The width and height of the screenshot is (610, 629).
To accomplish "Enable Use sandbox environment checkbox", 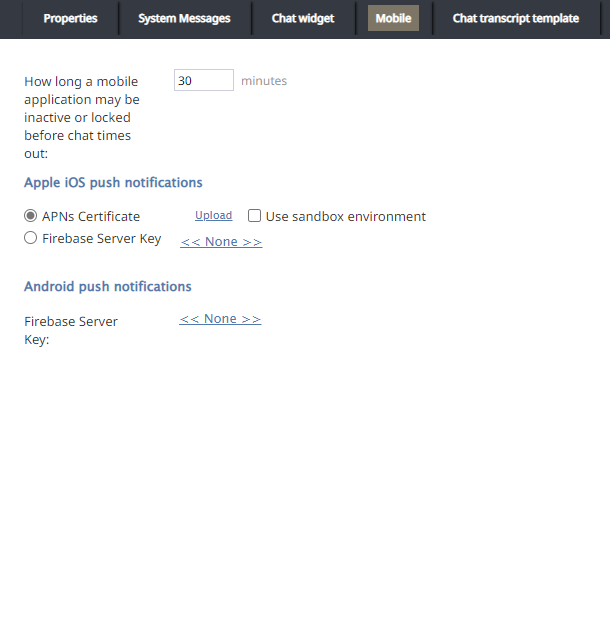I will pos(254,216).
